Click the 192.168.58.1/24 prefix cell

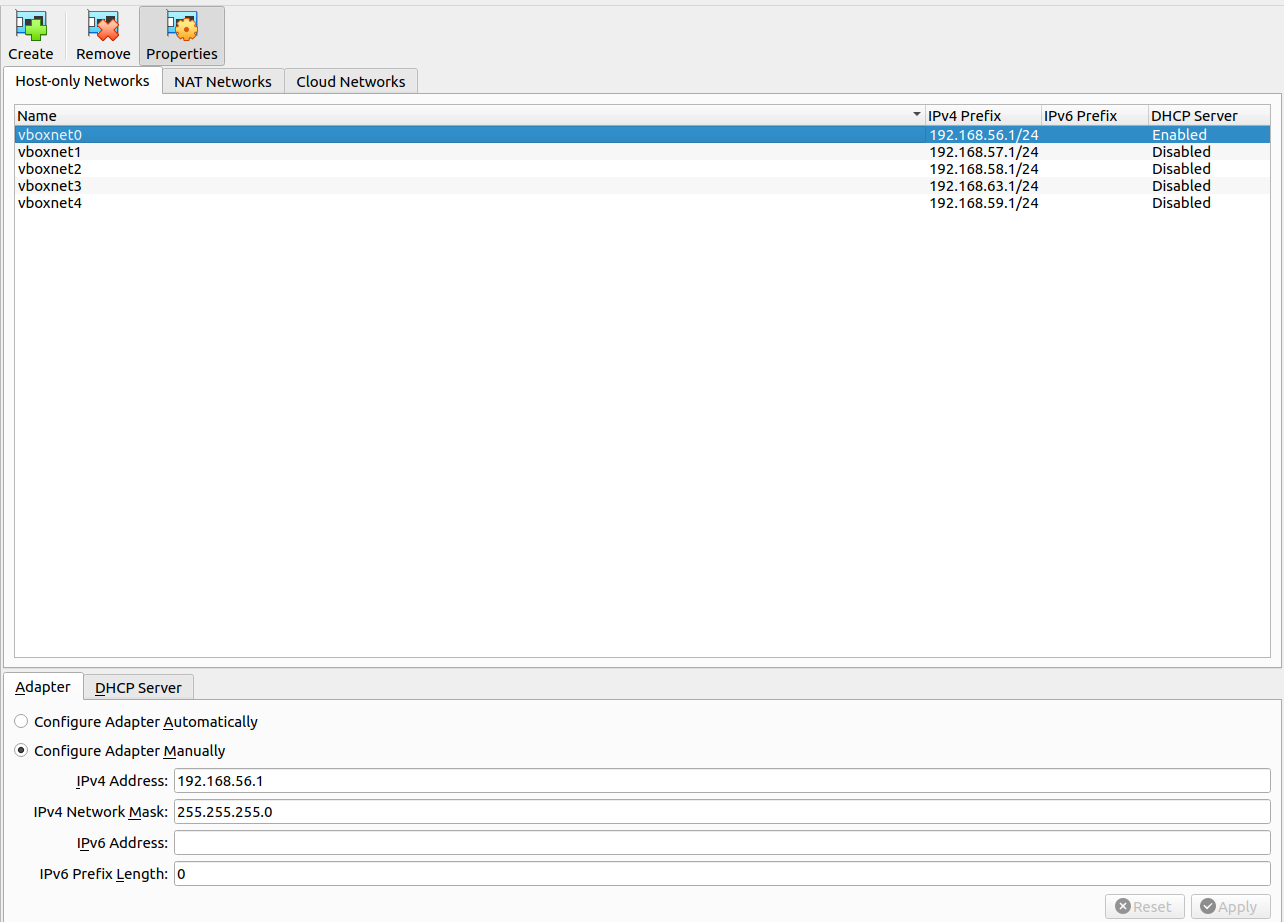point(984,169)
